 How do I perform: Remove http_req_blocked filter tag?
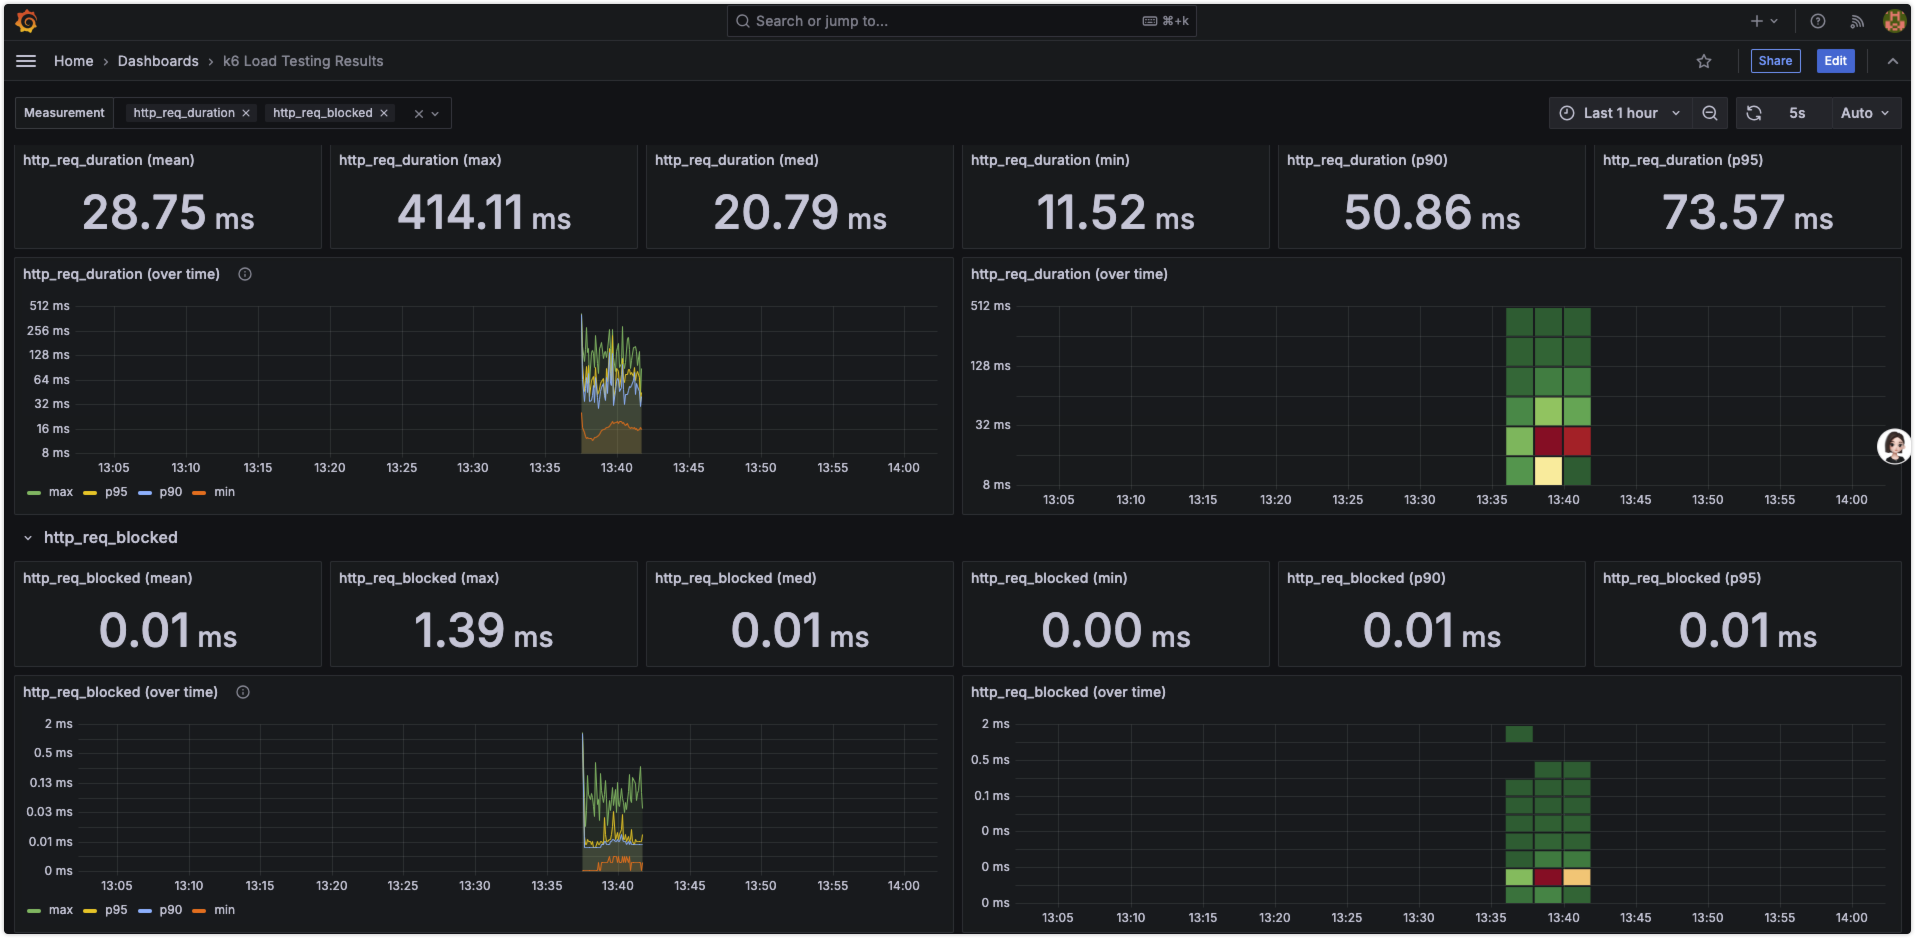click(384, 113)
